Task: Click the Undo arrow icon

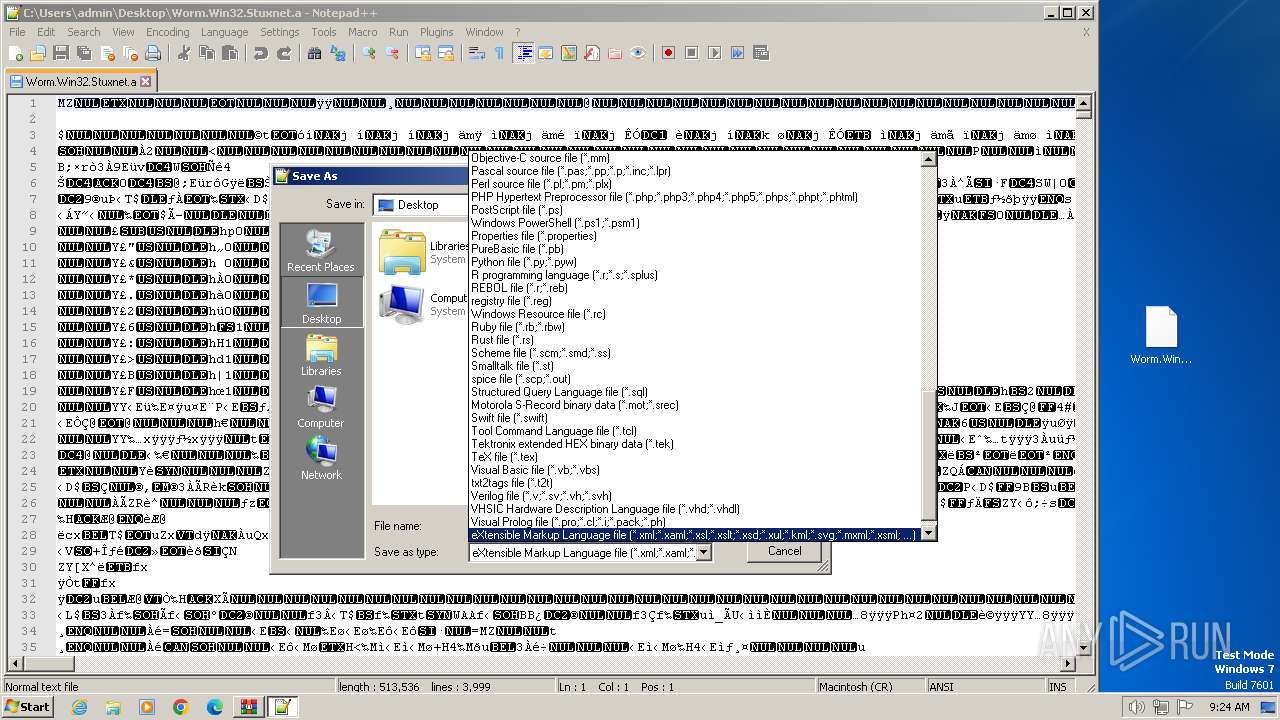Action: pyautogui.click(x=260, y=53)
